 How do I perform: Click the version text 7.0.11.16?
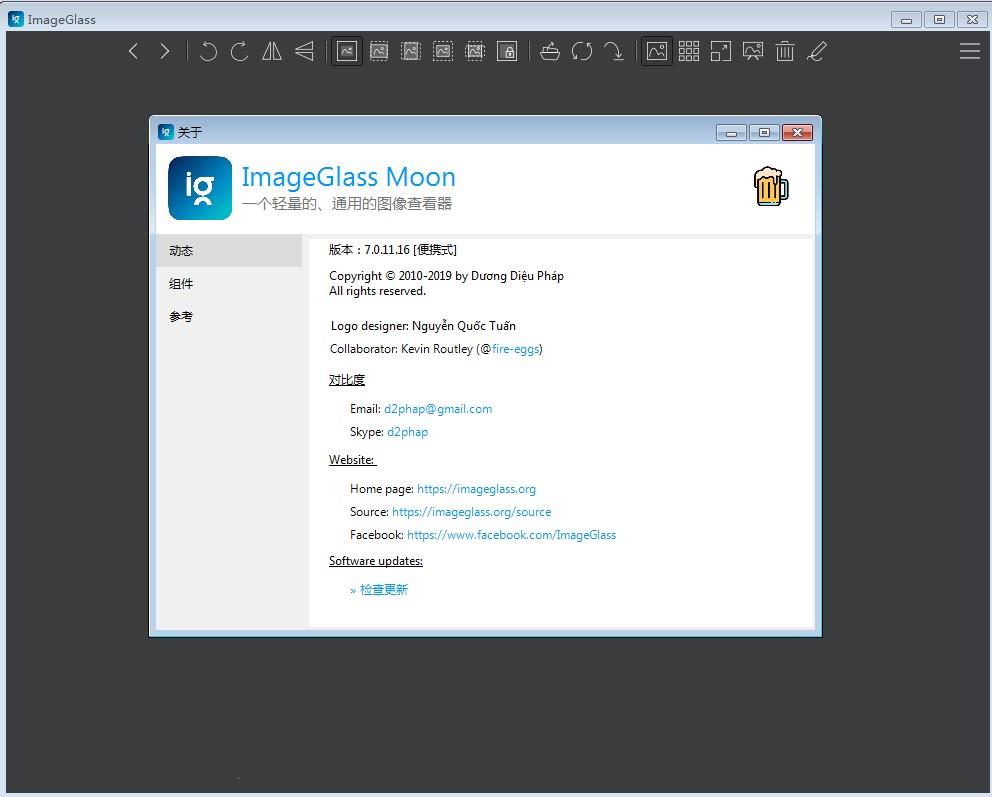387,250
